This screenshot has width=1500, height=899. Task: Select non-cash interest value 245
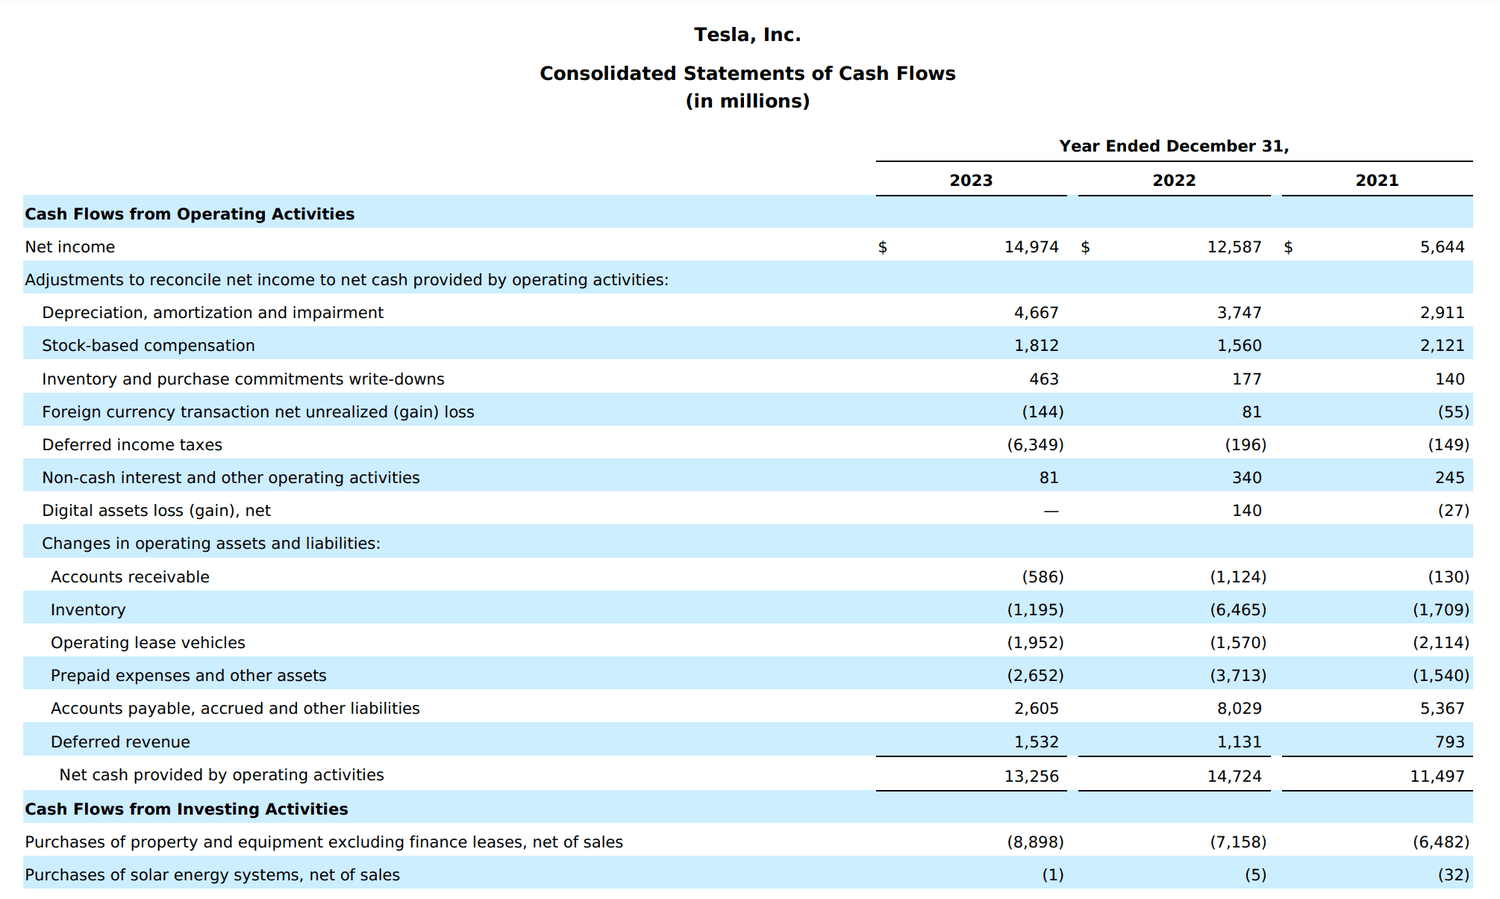tap(1450, 478)
